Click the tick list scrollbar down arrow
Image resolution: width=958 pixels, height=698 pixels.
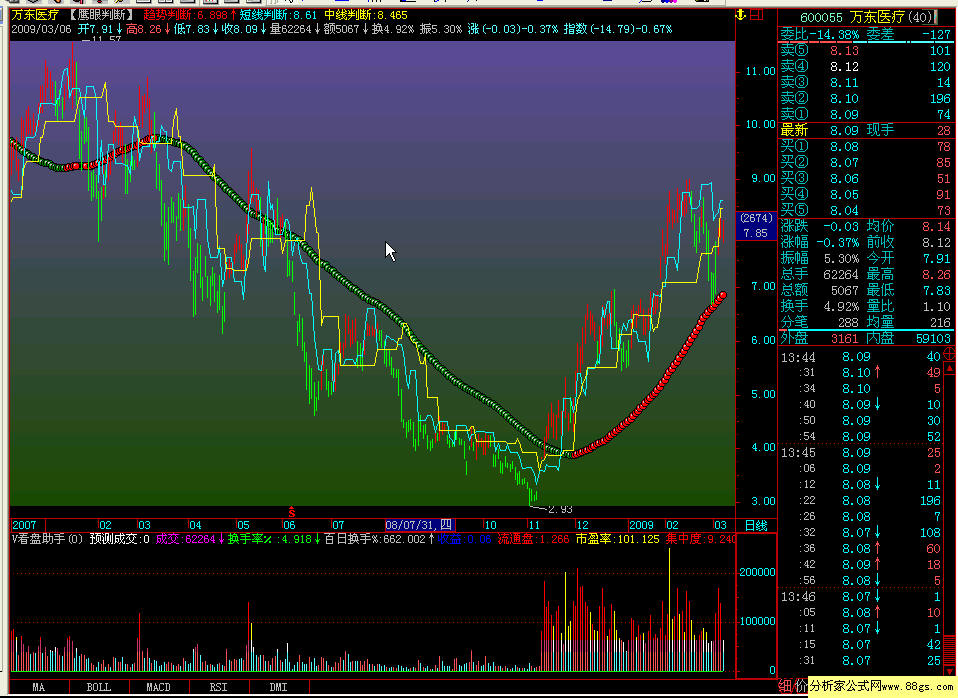pos(949,670)
